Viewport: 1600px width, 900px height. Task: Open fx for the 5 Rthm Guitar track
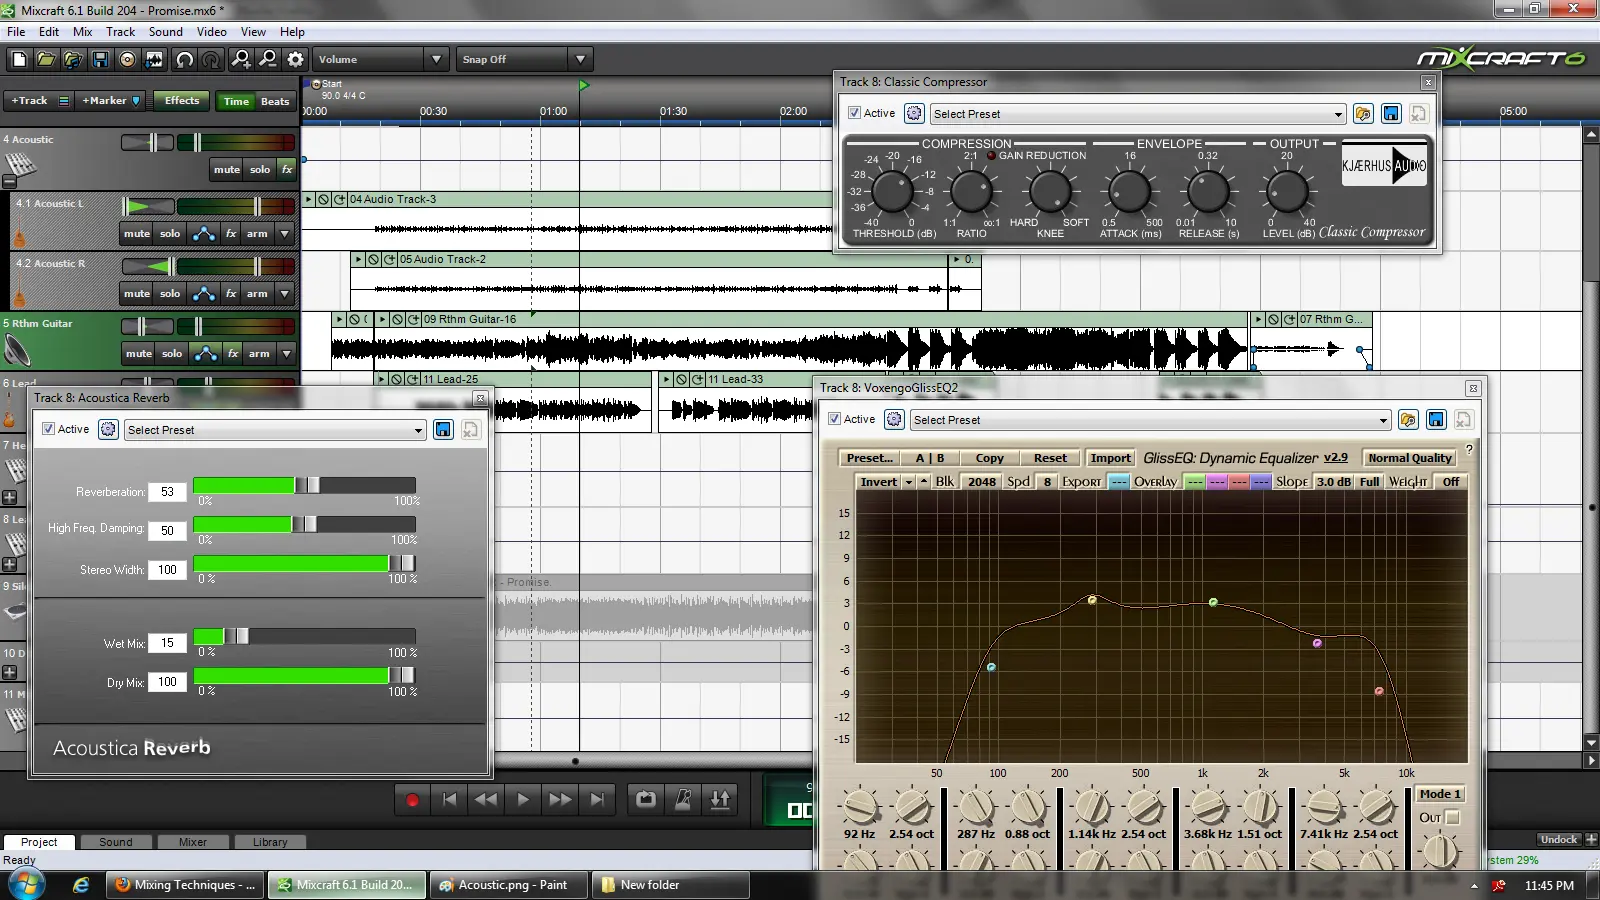point(233,354)
